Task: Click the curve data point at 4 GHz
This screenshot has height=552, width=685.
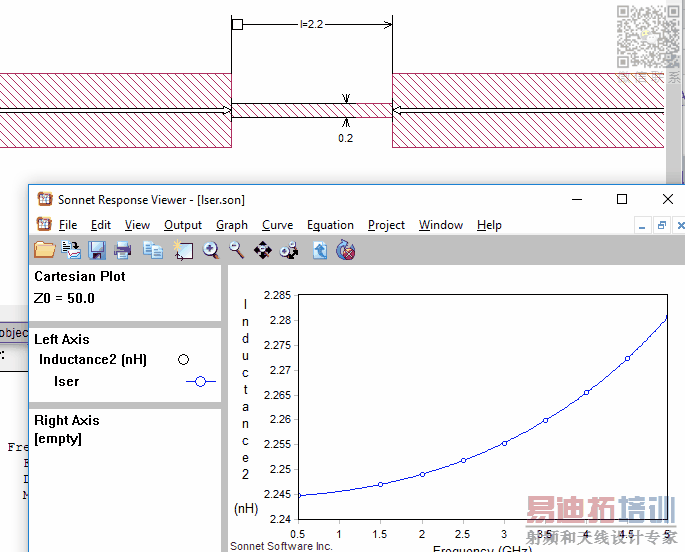Action: tap(586, 393)
